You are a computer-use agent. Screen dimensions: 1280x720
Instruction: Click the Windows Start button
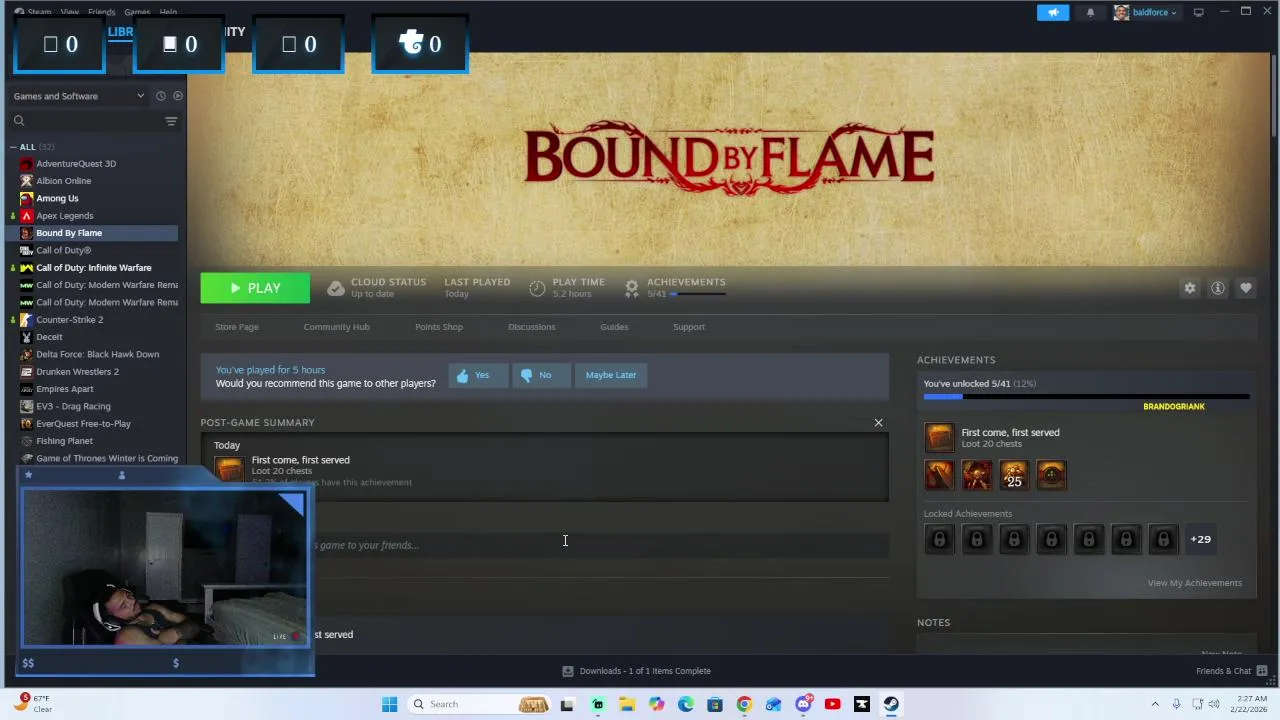pyautogui.click(x=389, y=704)
